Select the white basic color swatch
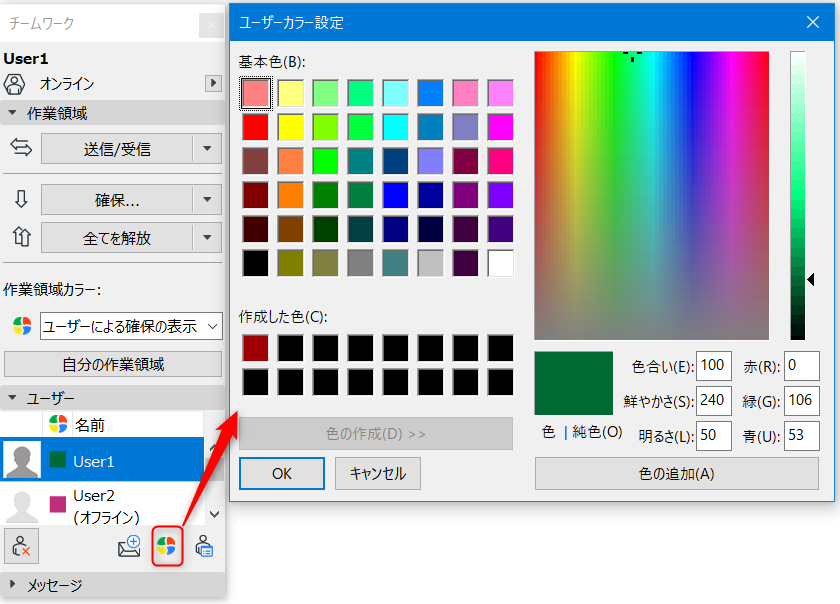This screenshot has height=604, width=840. [501, 263]
